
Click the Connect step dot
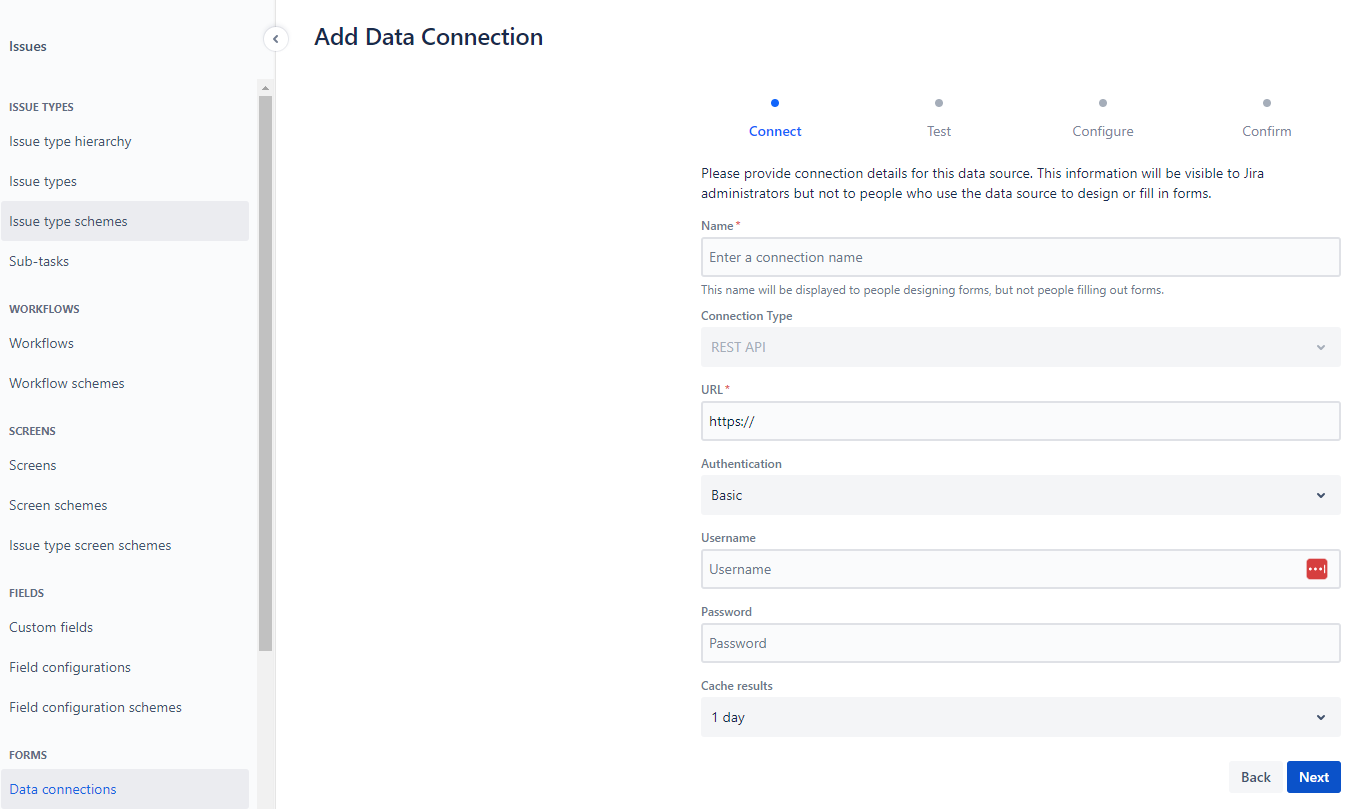(775, 102)
